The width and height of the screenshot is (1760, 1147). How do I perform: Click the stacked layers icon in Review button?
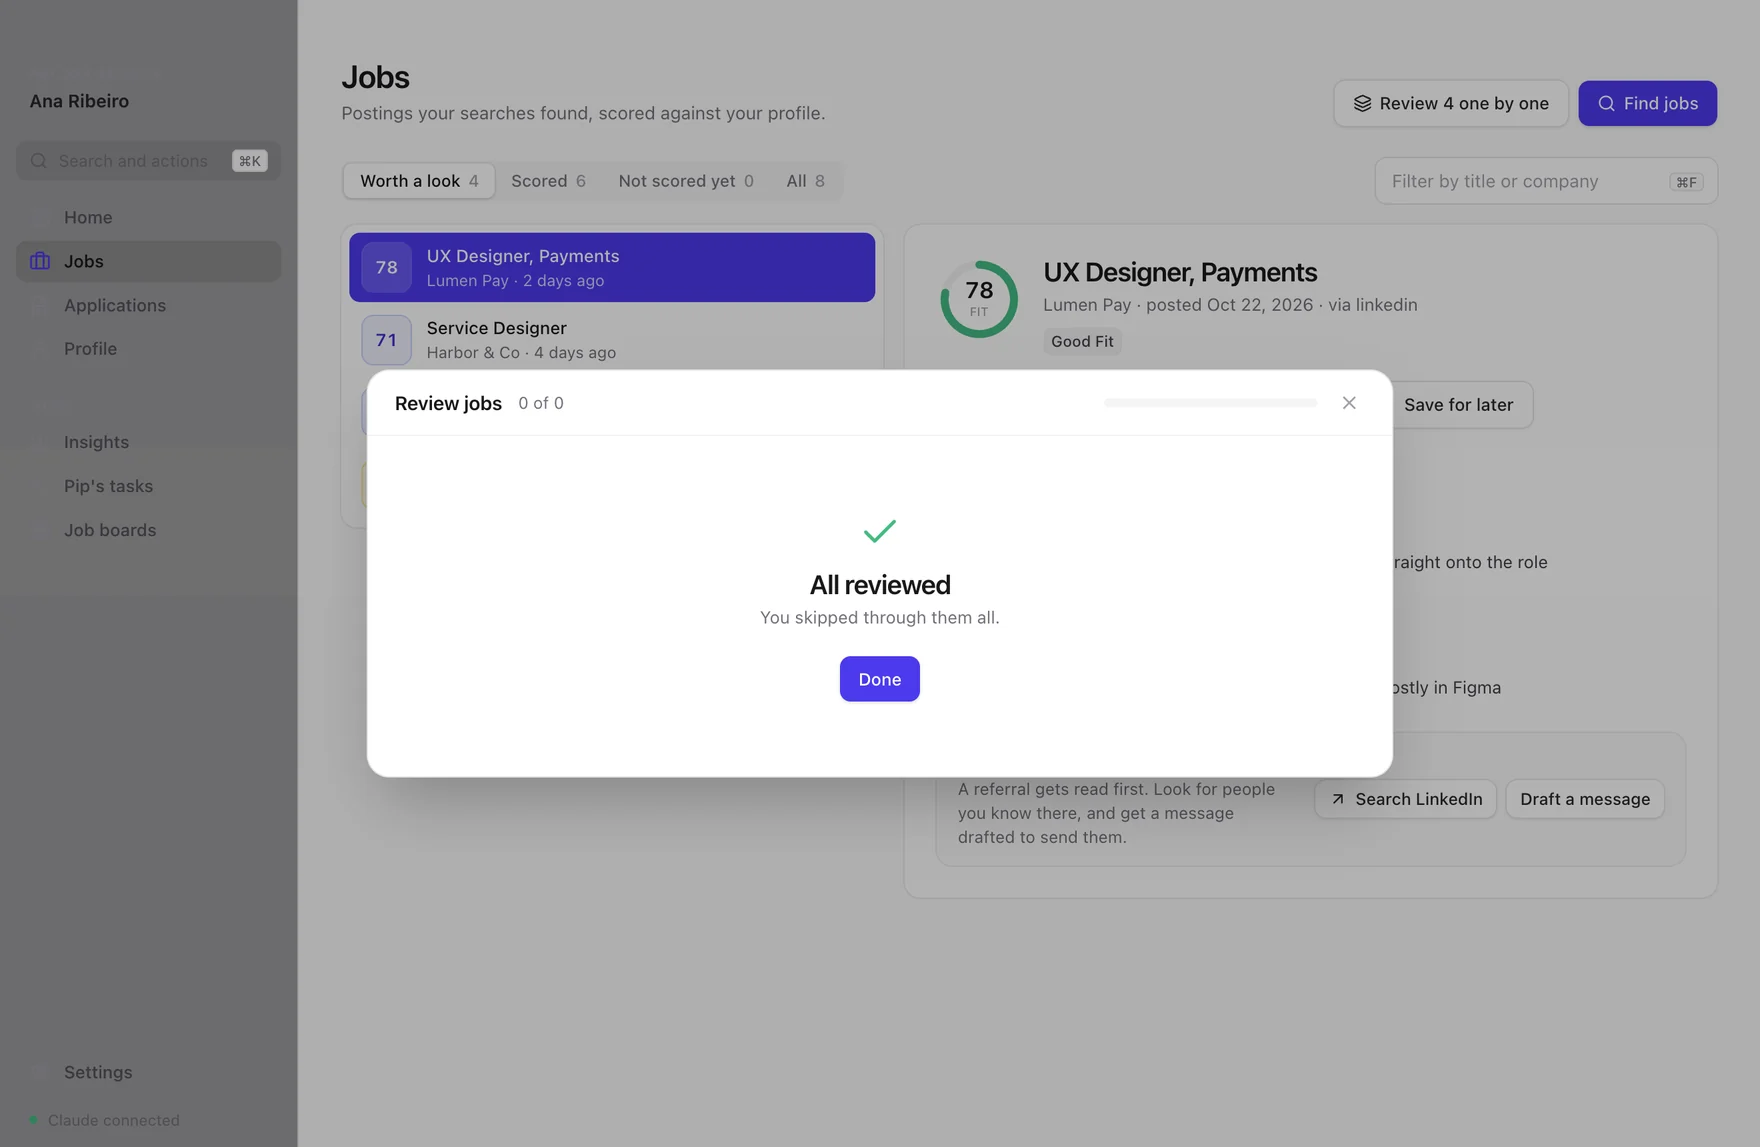click(1362, 103)
